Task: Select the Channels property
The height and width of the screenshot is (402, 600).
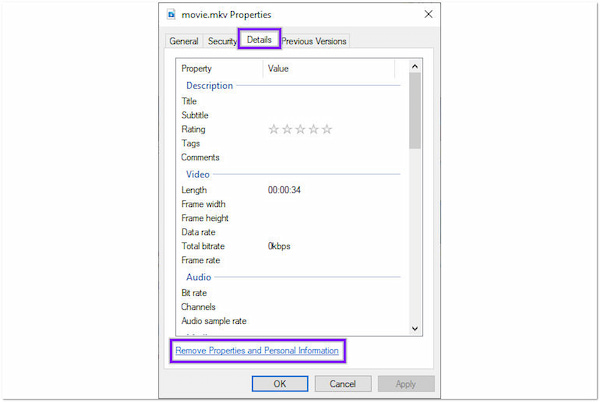Action: (x=198, y=307)
